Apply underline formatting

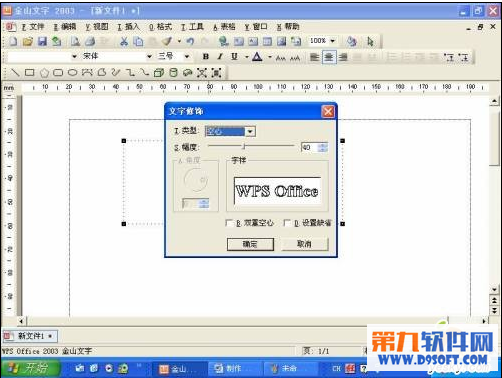[x=235, y=57]
